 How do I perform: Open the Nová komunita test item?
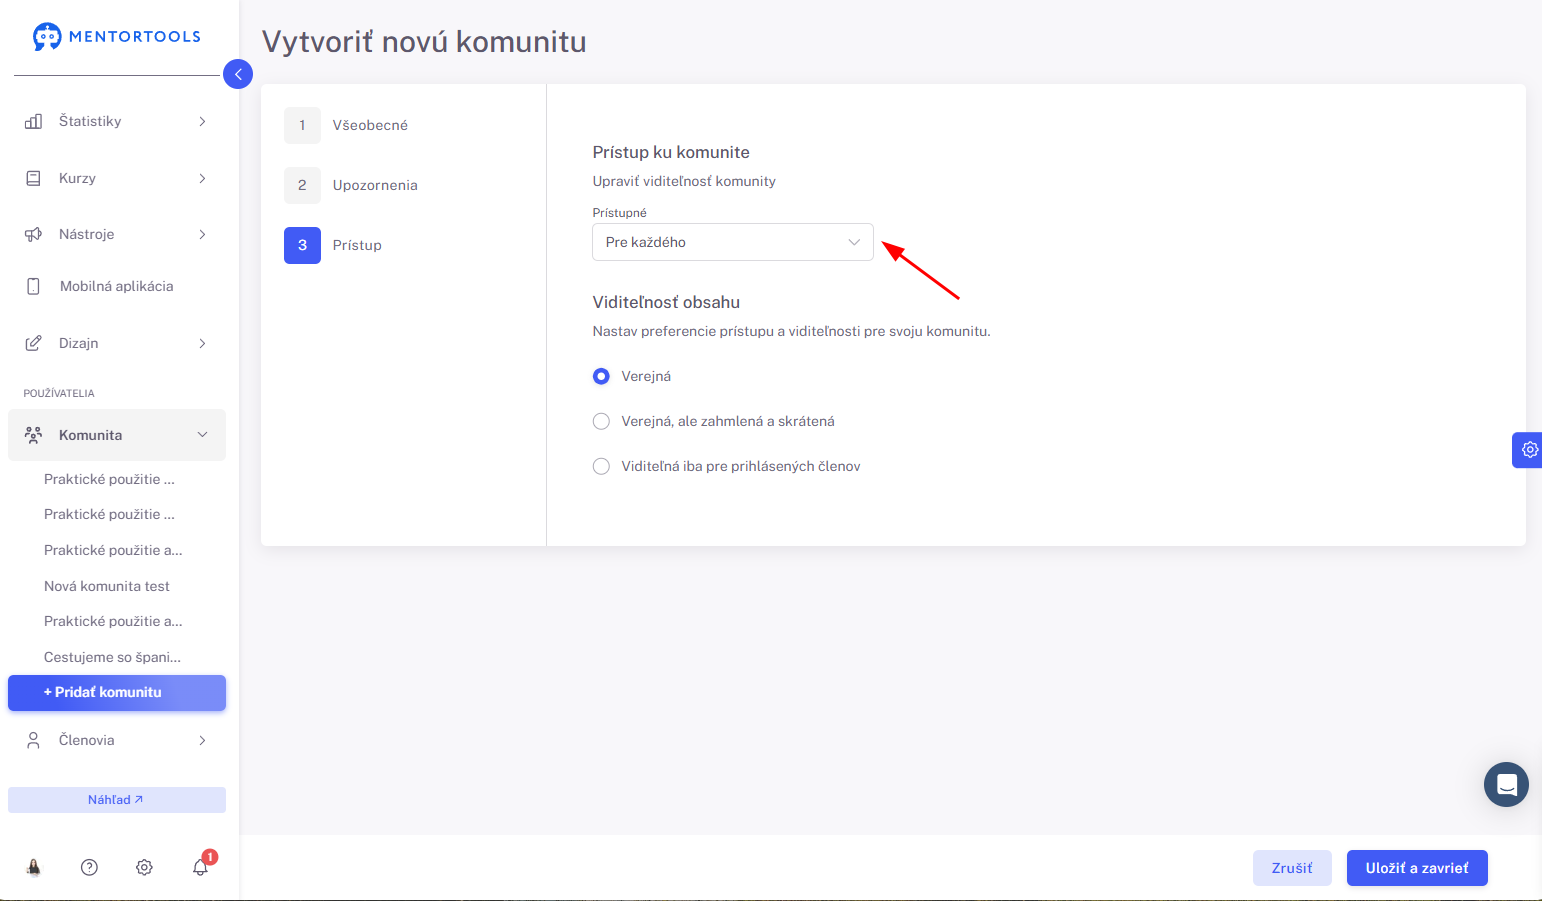[x=107, y=586]
